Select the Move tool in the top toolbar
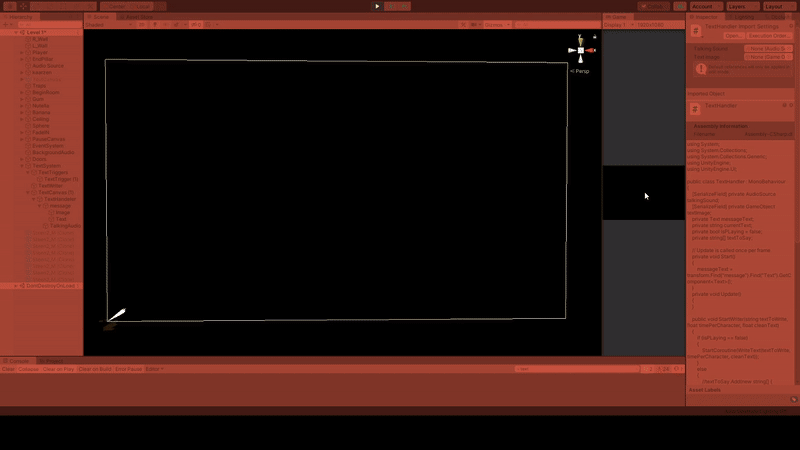Image resolution: width=800 pixels, height=450 pixels. pos(23,6)
